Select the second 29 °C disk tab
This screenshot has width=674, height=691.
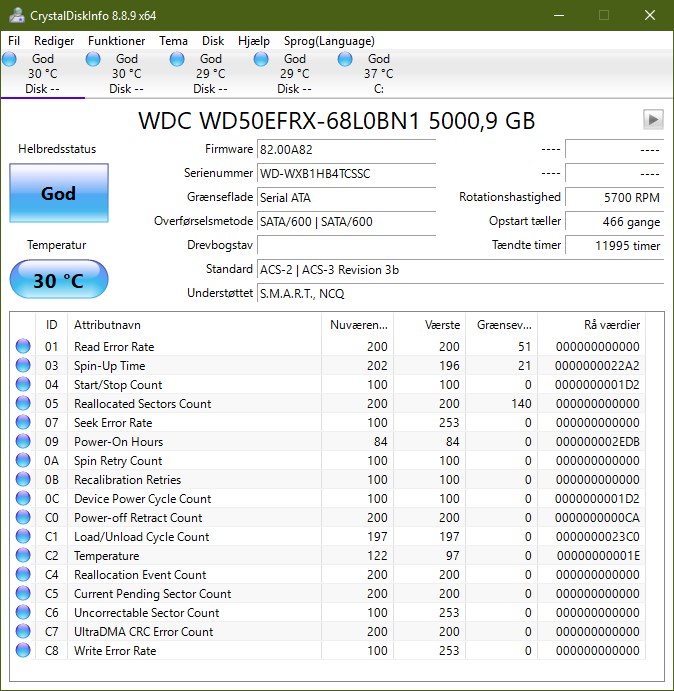pos(294,74)
